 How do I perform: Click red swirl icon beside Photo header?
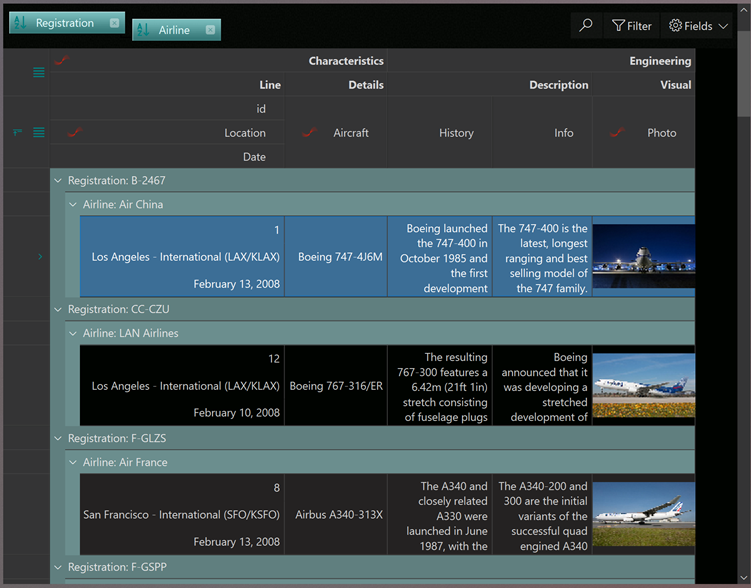pyautogui.click(x=617, y=132)
